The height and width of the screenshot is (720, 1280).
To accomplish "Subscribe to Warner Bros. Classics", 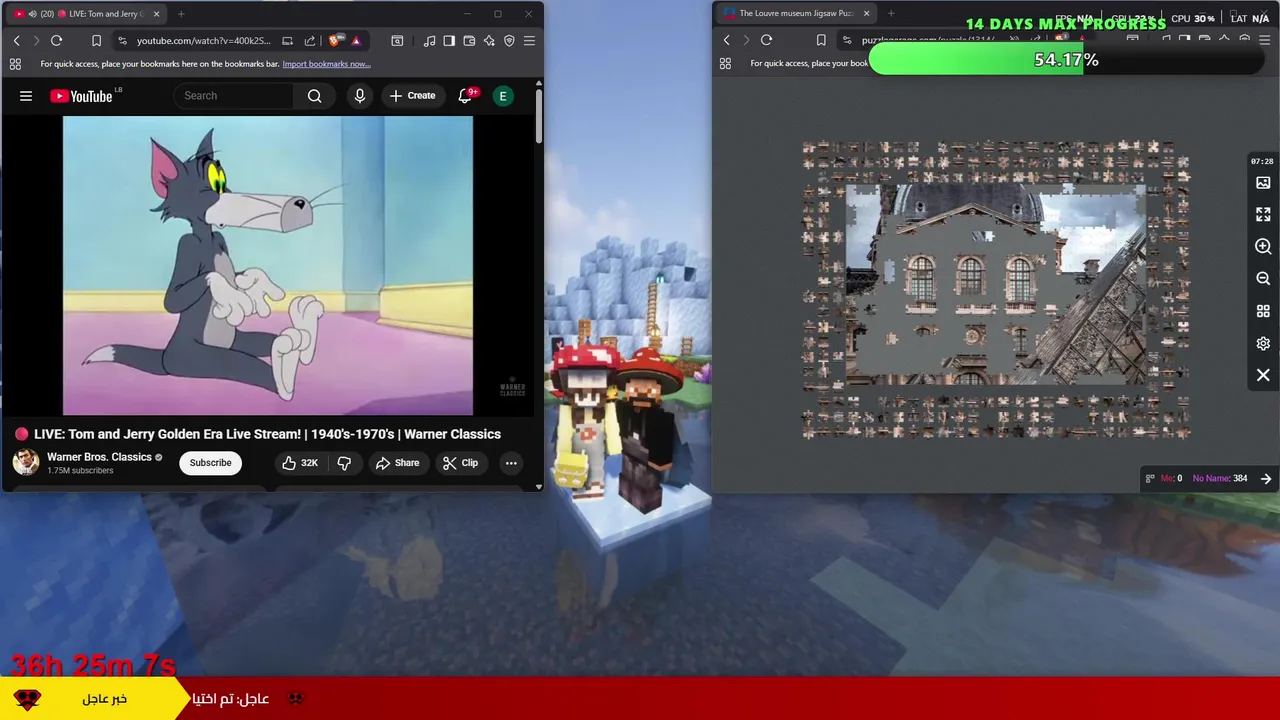I will click(210, 463).
